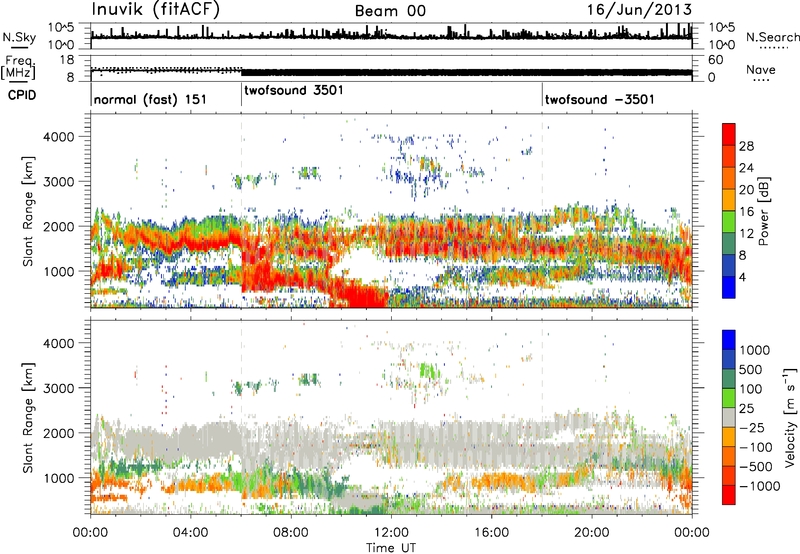
Task: Click the gray segment of velocity colorbar
Action: pos(729,417)
